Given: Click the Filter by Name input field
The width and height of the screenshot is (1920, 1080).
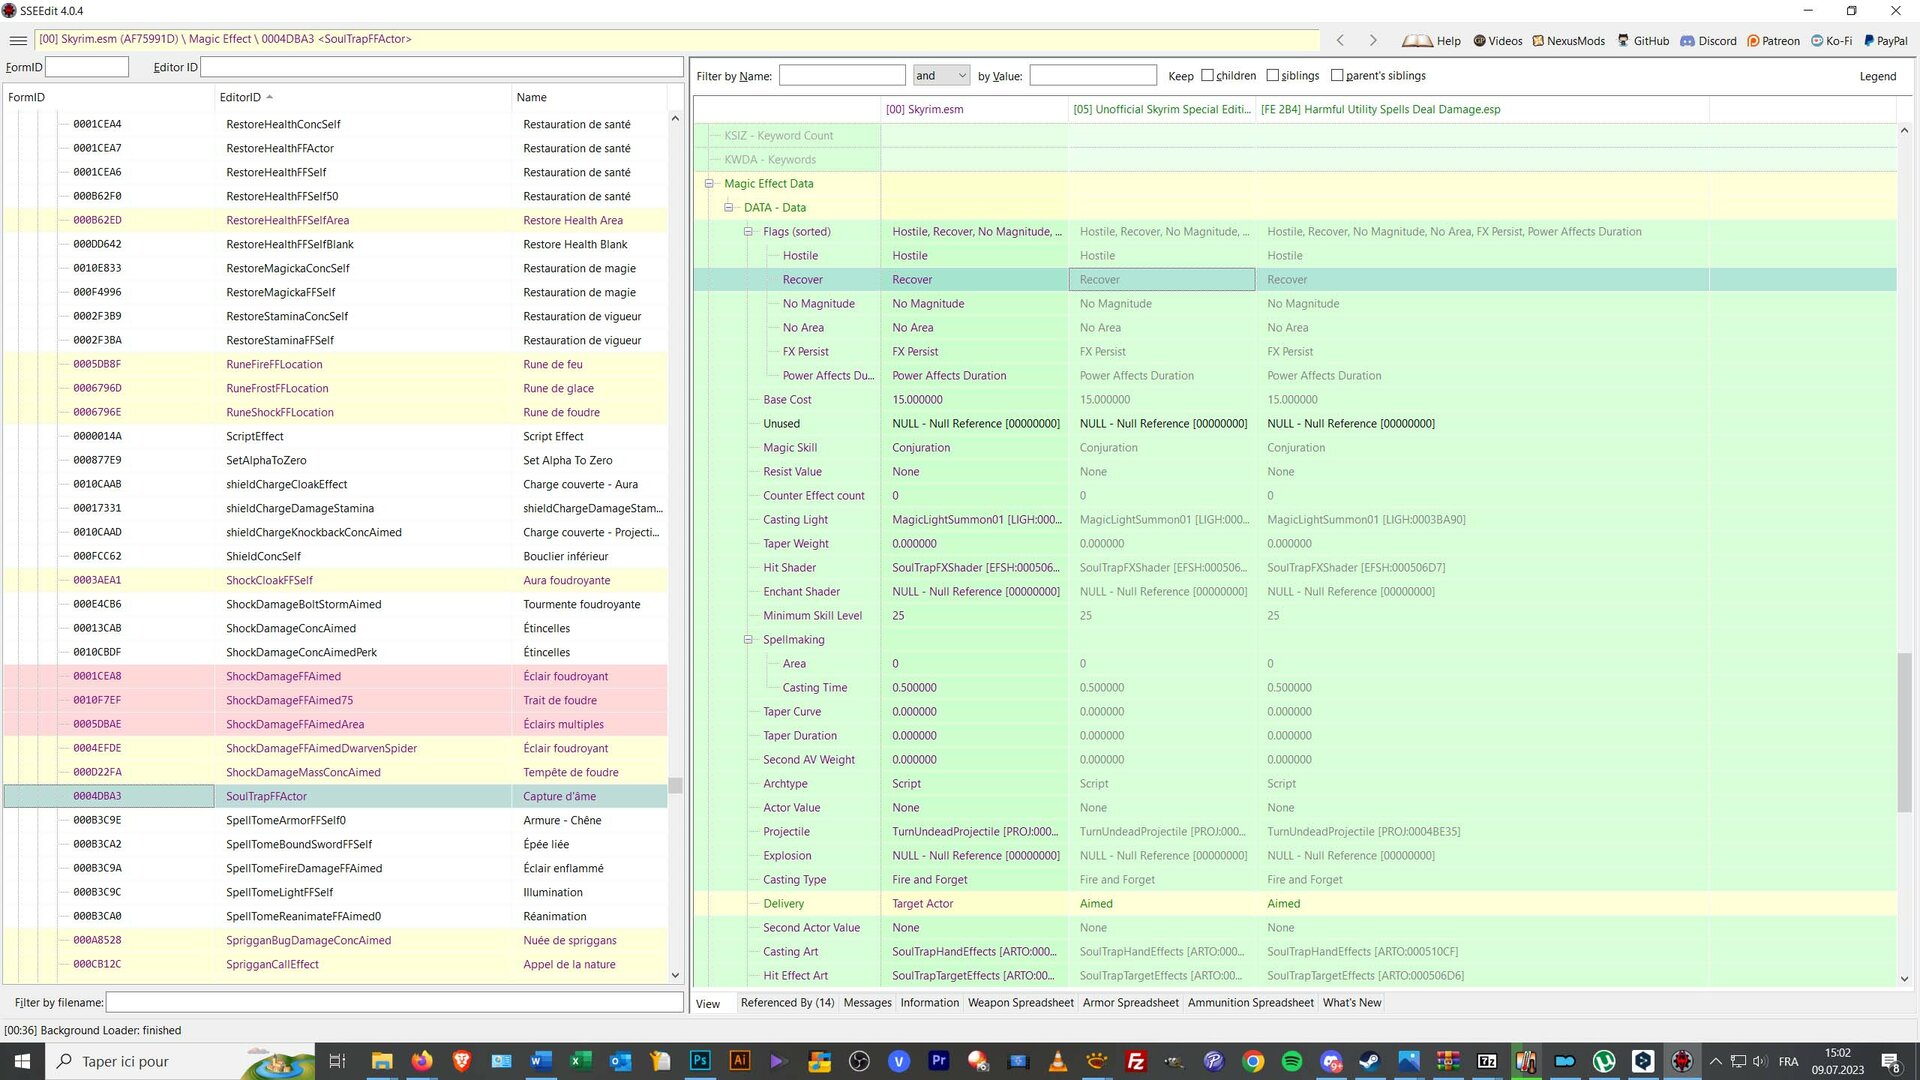Looking at the screenshot, I should tap(842, 75).
